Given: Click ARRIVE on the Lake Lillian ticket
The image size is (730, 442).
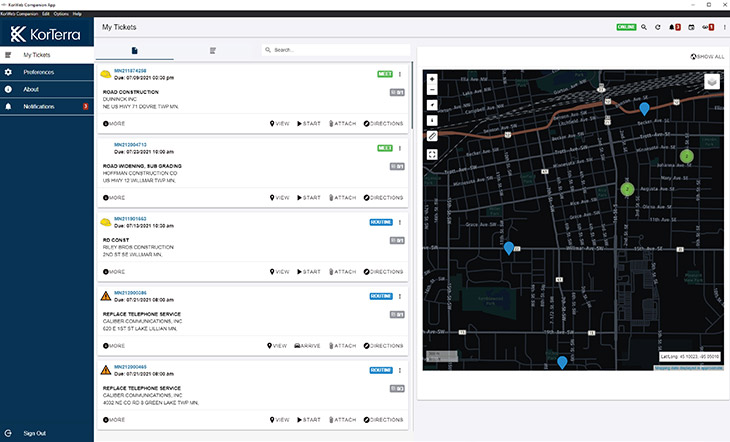Looking at the screenshot, I should click(307, 346).
